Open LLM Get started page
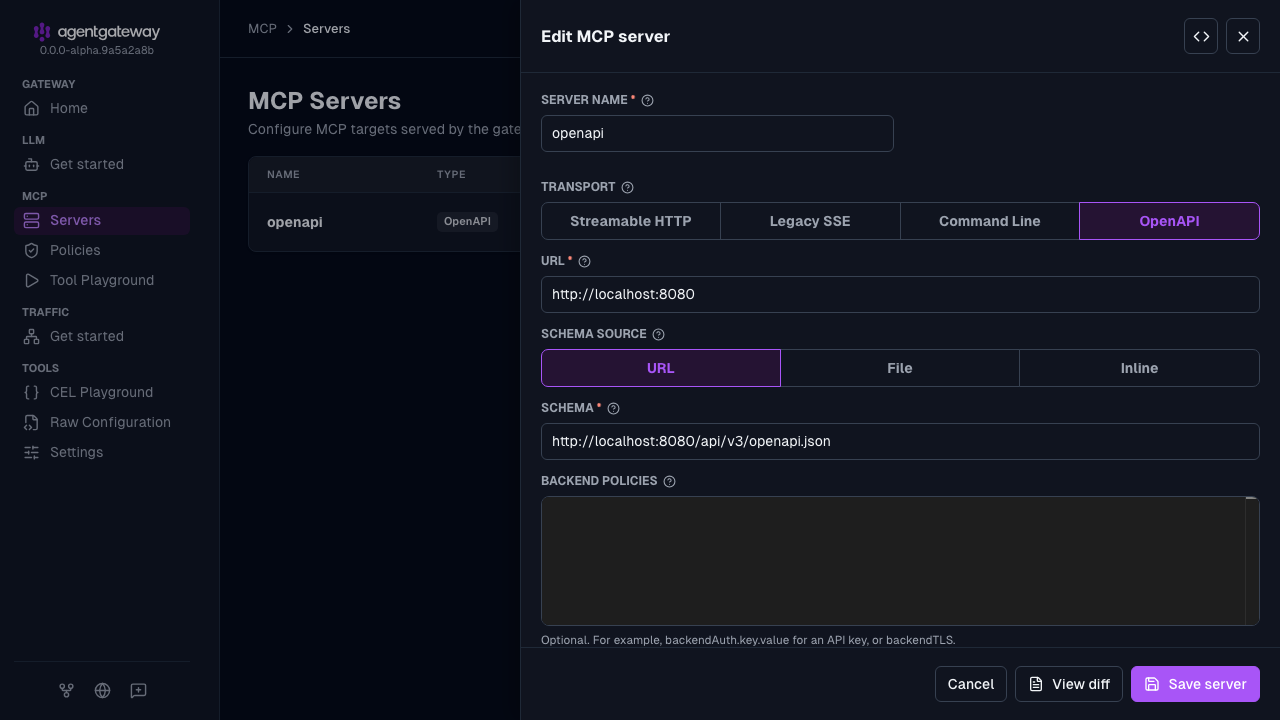This screenshot has height=720, width=1280. (x=102, y=164)
